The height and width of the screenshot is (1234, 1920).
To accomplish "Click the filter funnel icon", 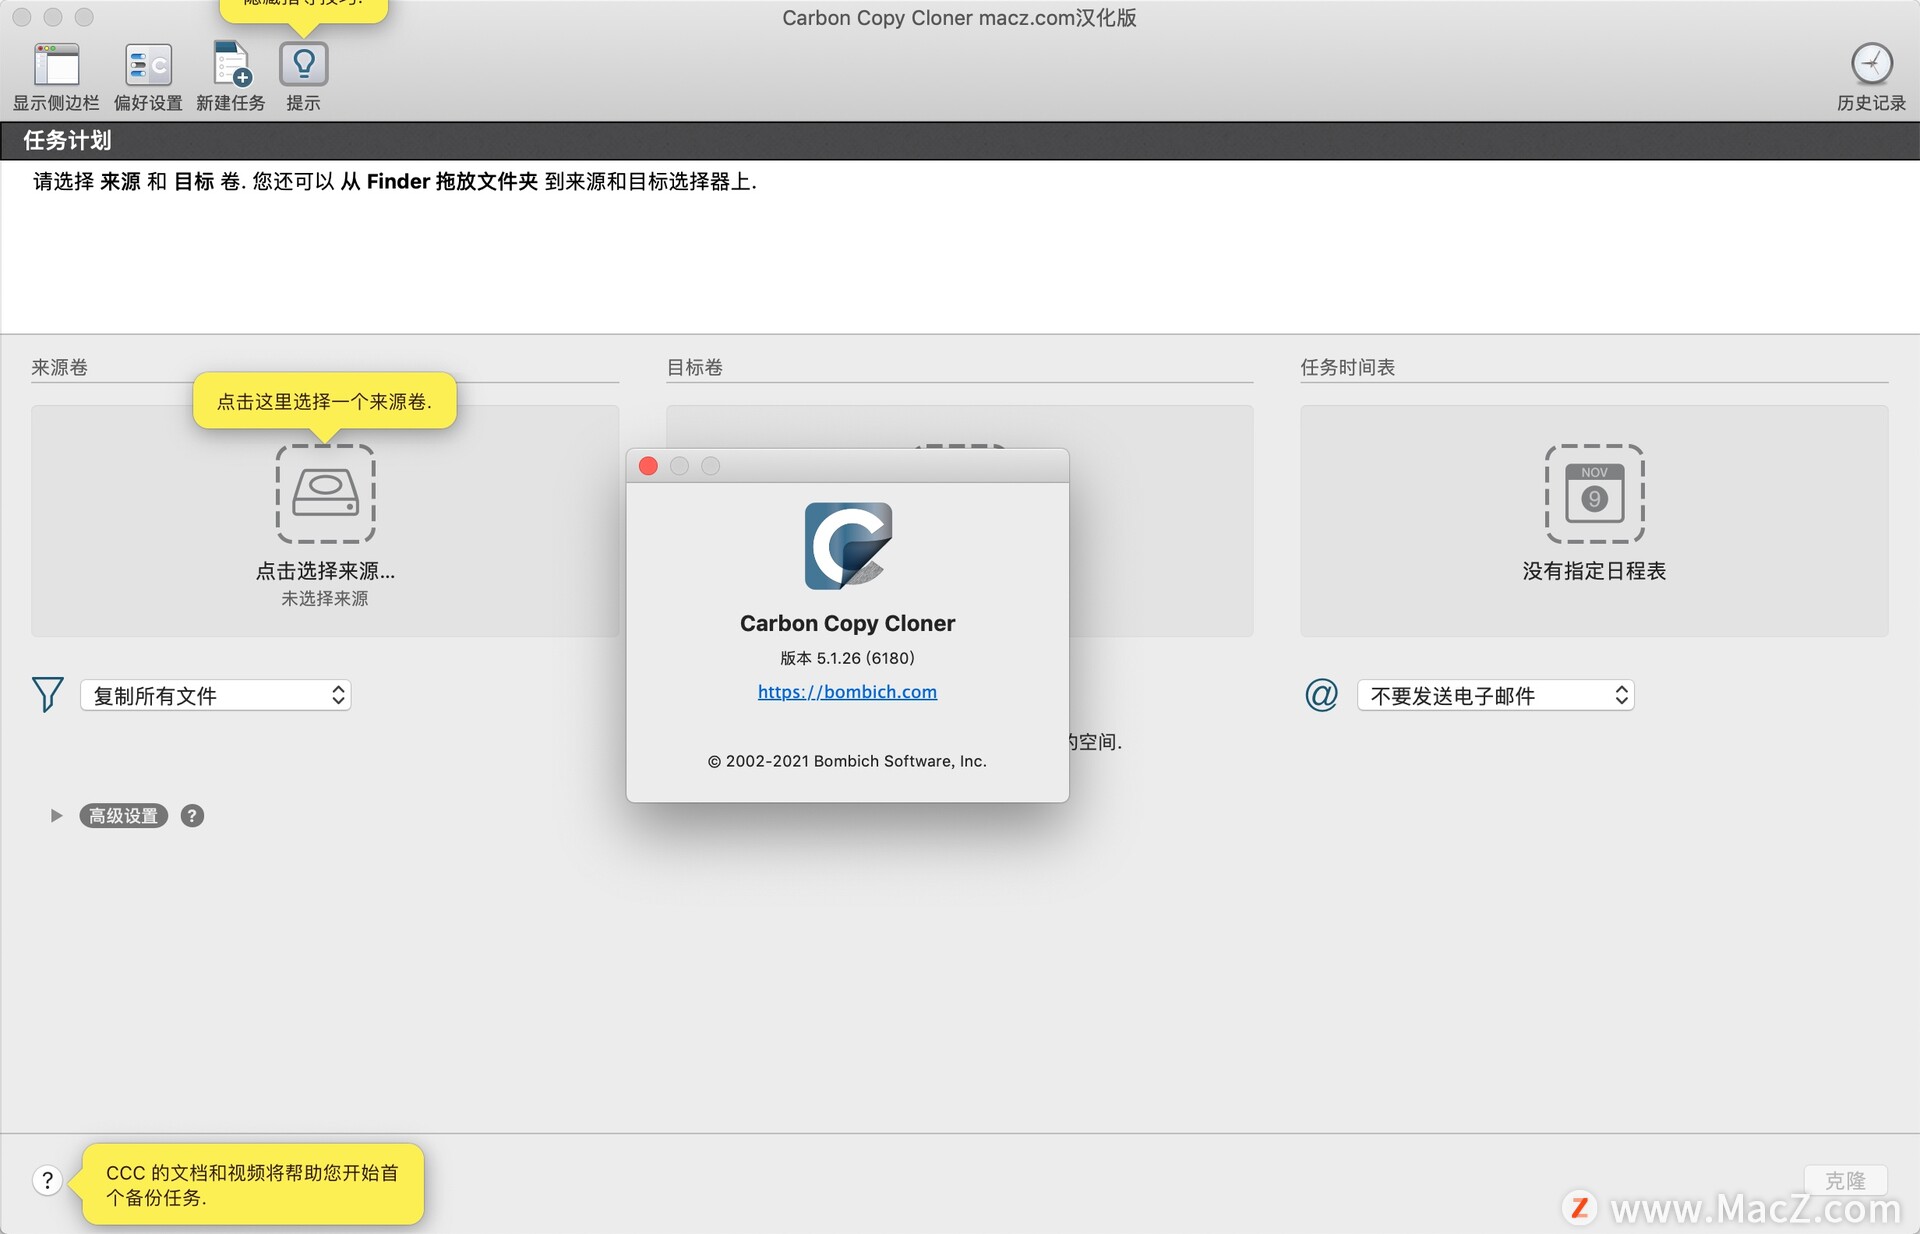I will coord(47,695).
